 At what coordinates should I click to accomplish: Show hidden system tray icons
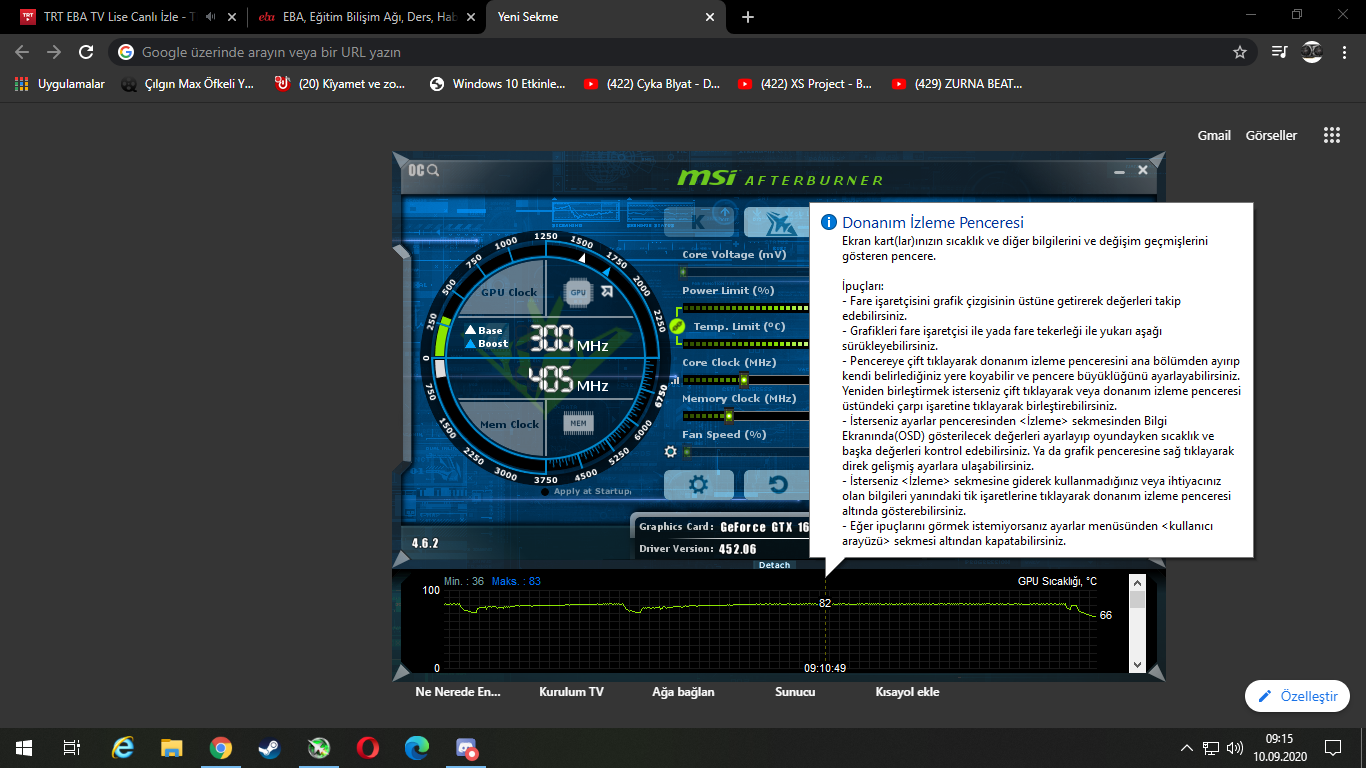(1186, 747)
